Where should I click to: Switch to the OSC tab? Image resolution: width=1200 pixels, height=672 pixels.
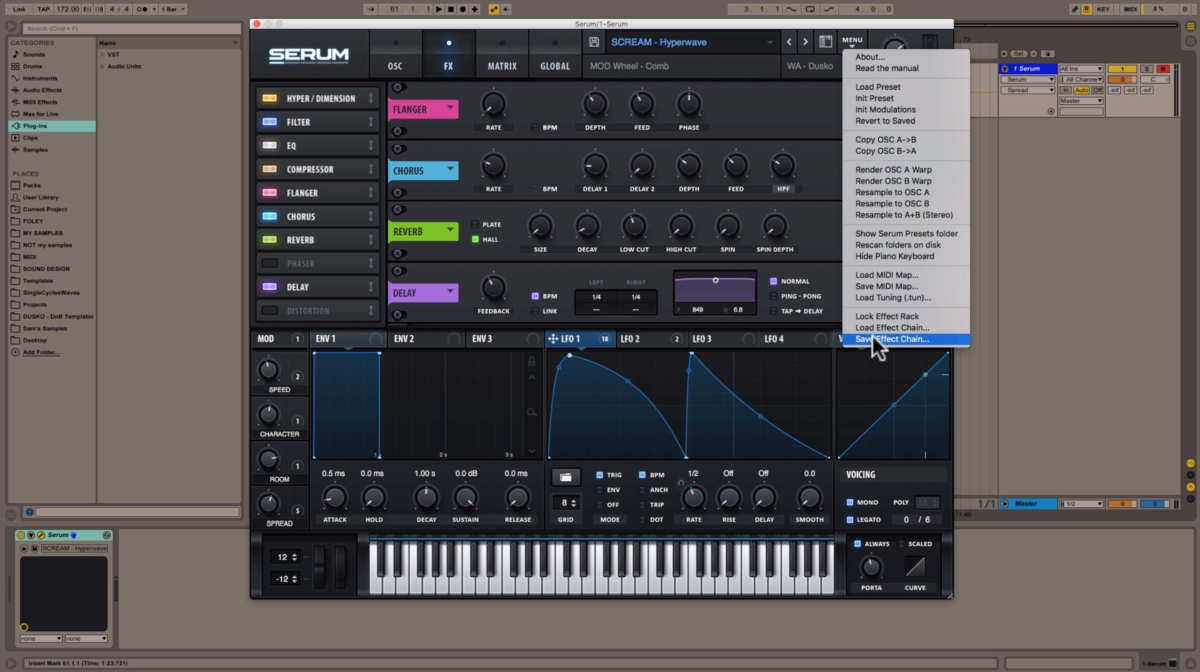[395, 55]
